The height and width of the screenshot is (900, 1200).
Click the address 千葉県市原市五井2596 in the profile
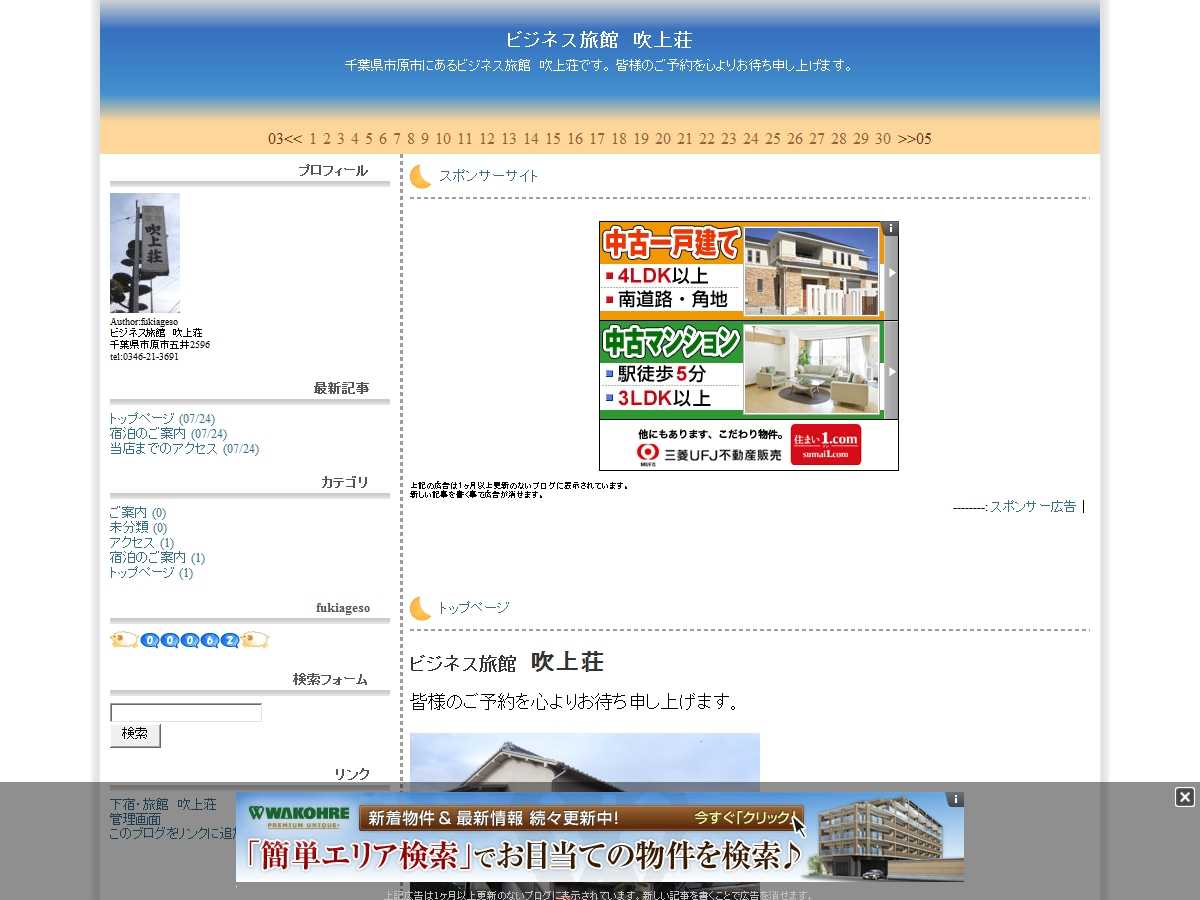(x=160, y=345)
